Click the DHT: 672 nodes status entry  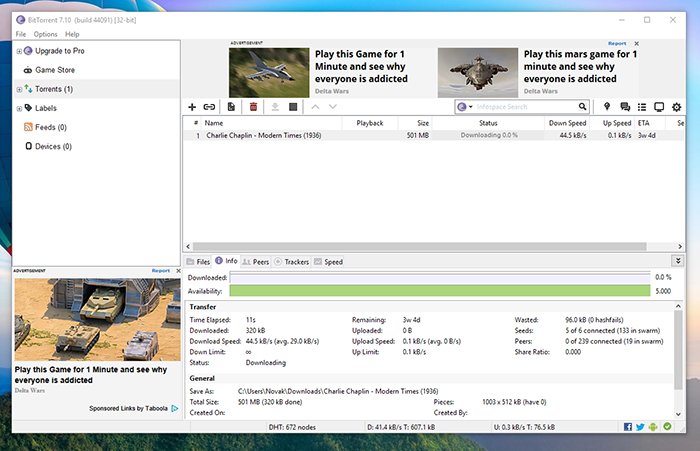coord(292,427)
